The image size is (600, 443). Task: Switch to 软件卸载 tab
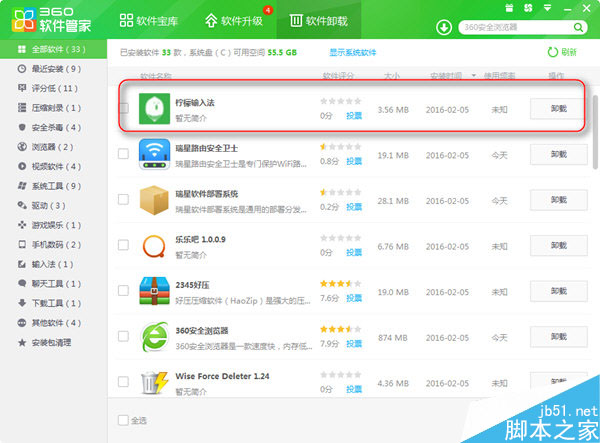(x=319, y=20)
